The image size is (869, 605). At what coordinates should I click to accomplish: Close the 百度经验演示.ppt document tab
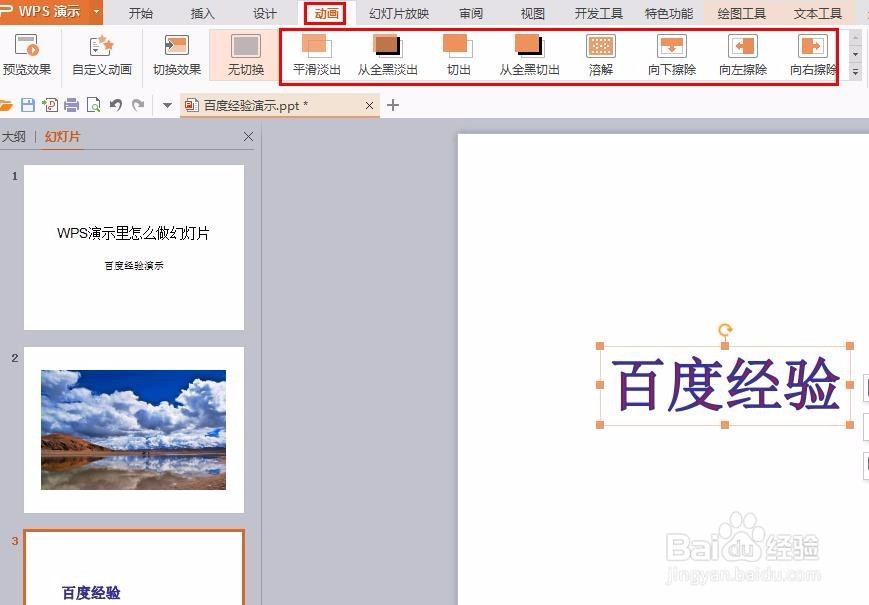pyautogui.click(x=370, y=105)
